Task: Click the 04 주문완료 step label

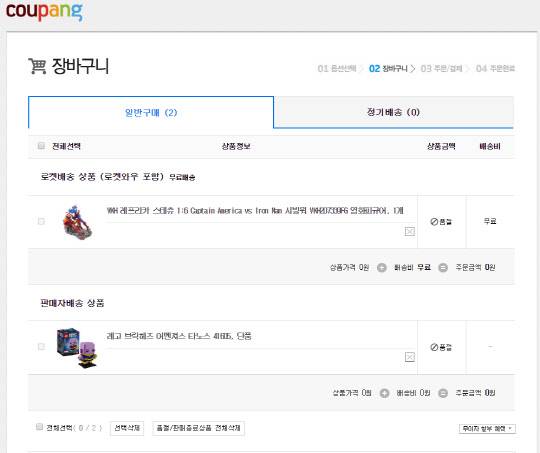Action: (x=495, y=69)
